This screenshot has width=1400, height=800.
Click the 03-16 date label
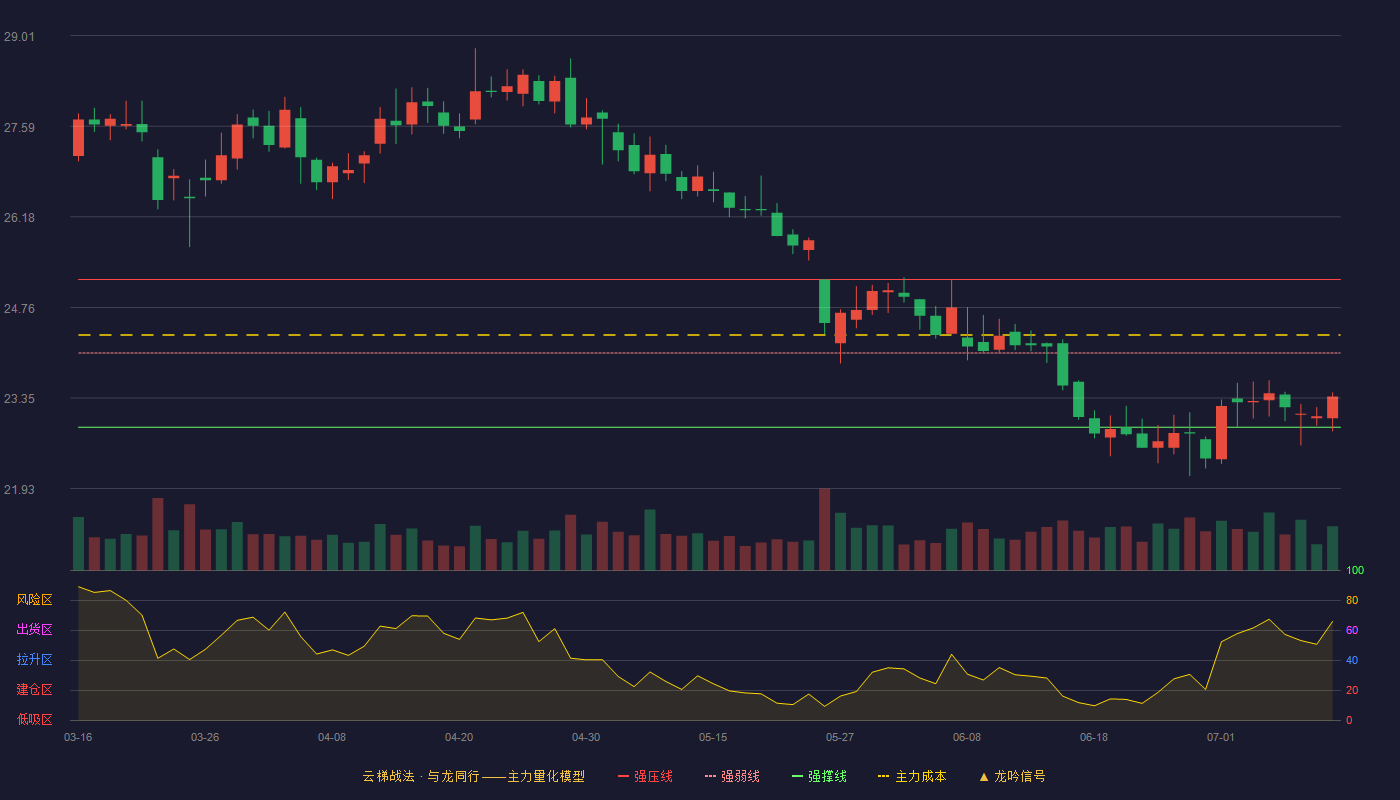(78, 737)
